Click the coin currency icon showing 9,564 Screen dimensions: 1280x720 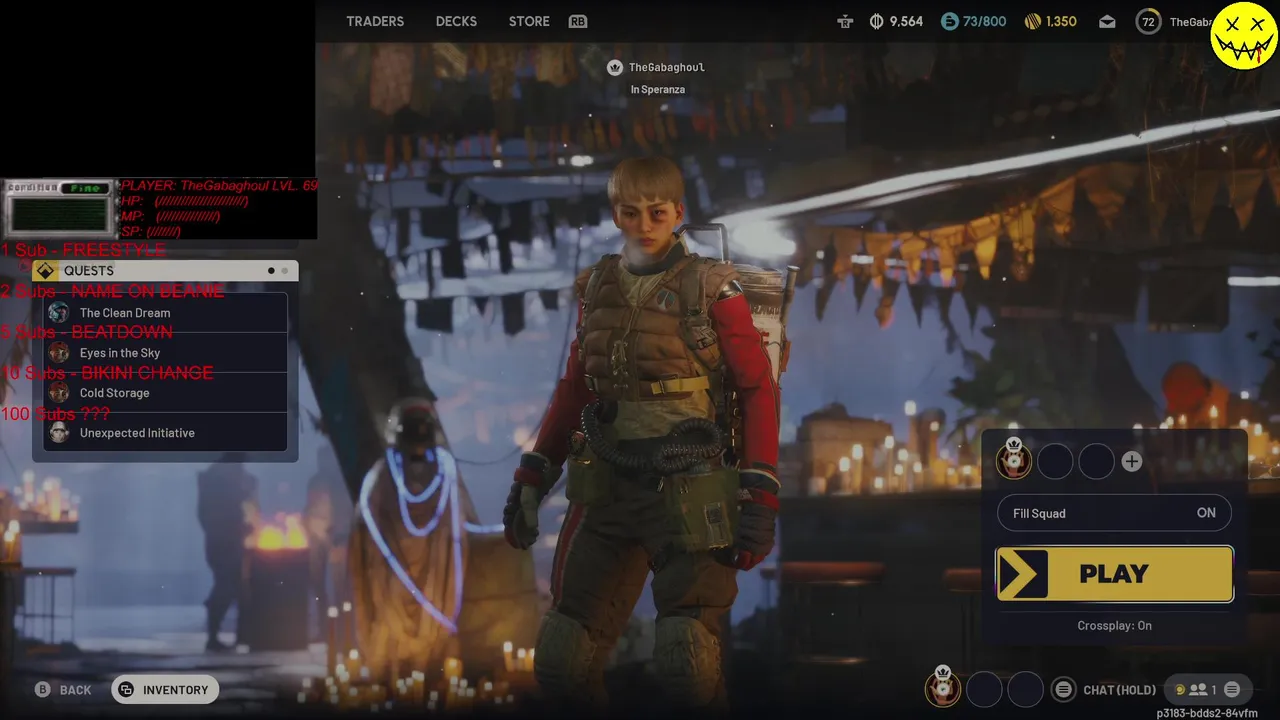click(x=877, y=21)
